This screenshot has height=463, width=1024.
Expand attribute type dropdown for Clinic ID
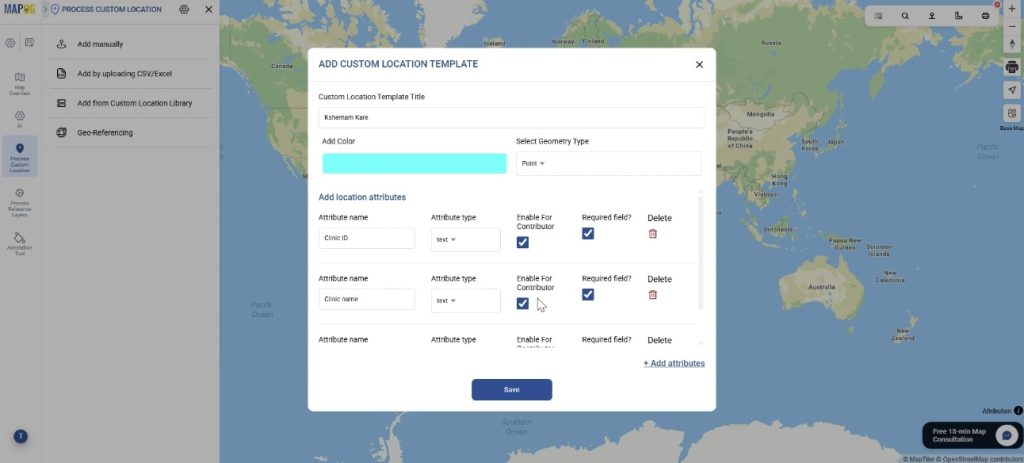pyautogui.click(x=465, y=240)
